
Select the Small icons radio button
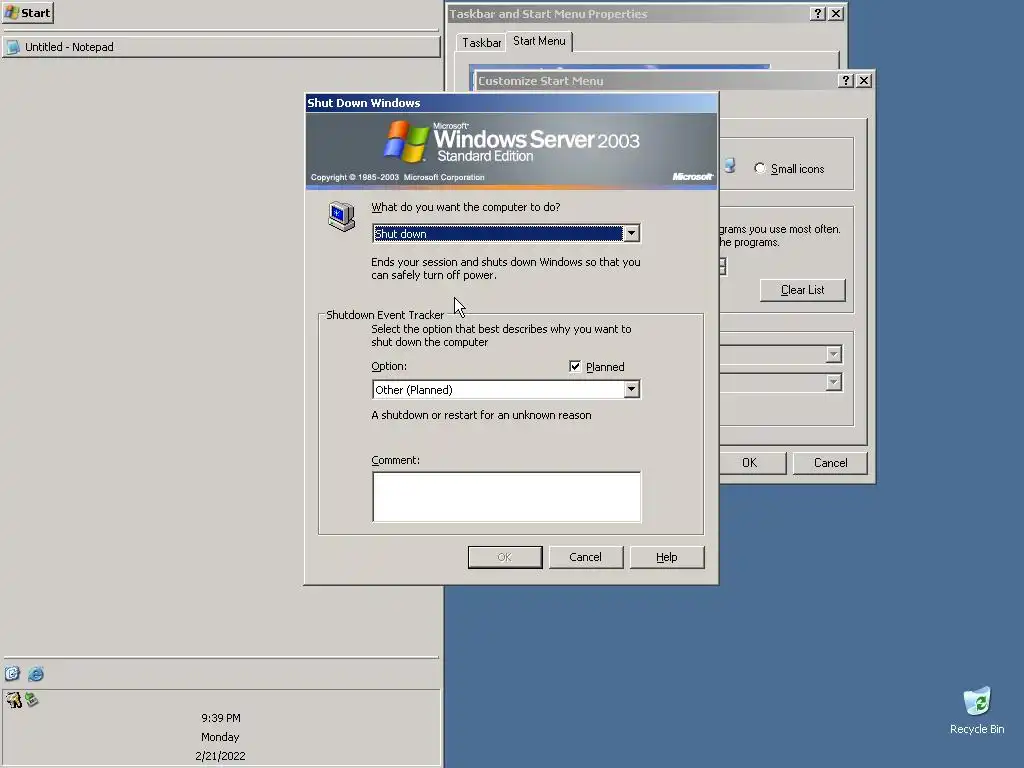[760, 168]
